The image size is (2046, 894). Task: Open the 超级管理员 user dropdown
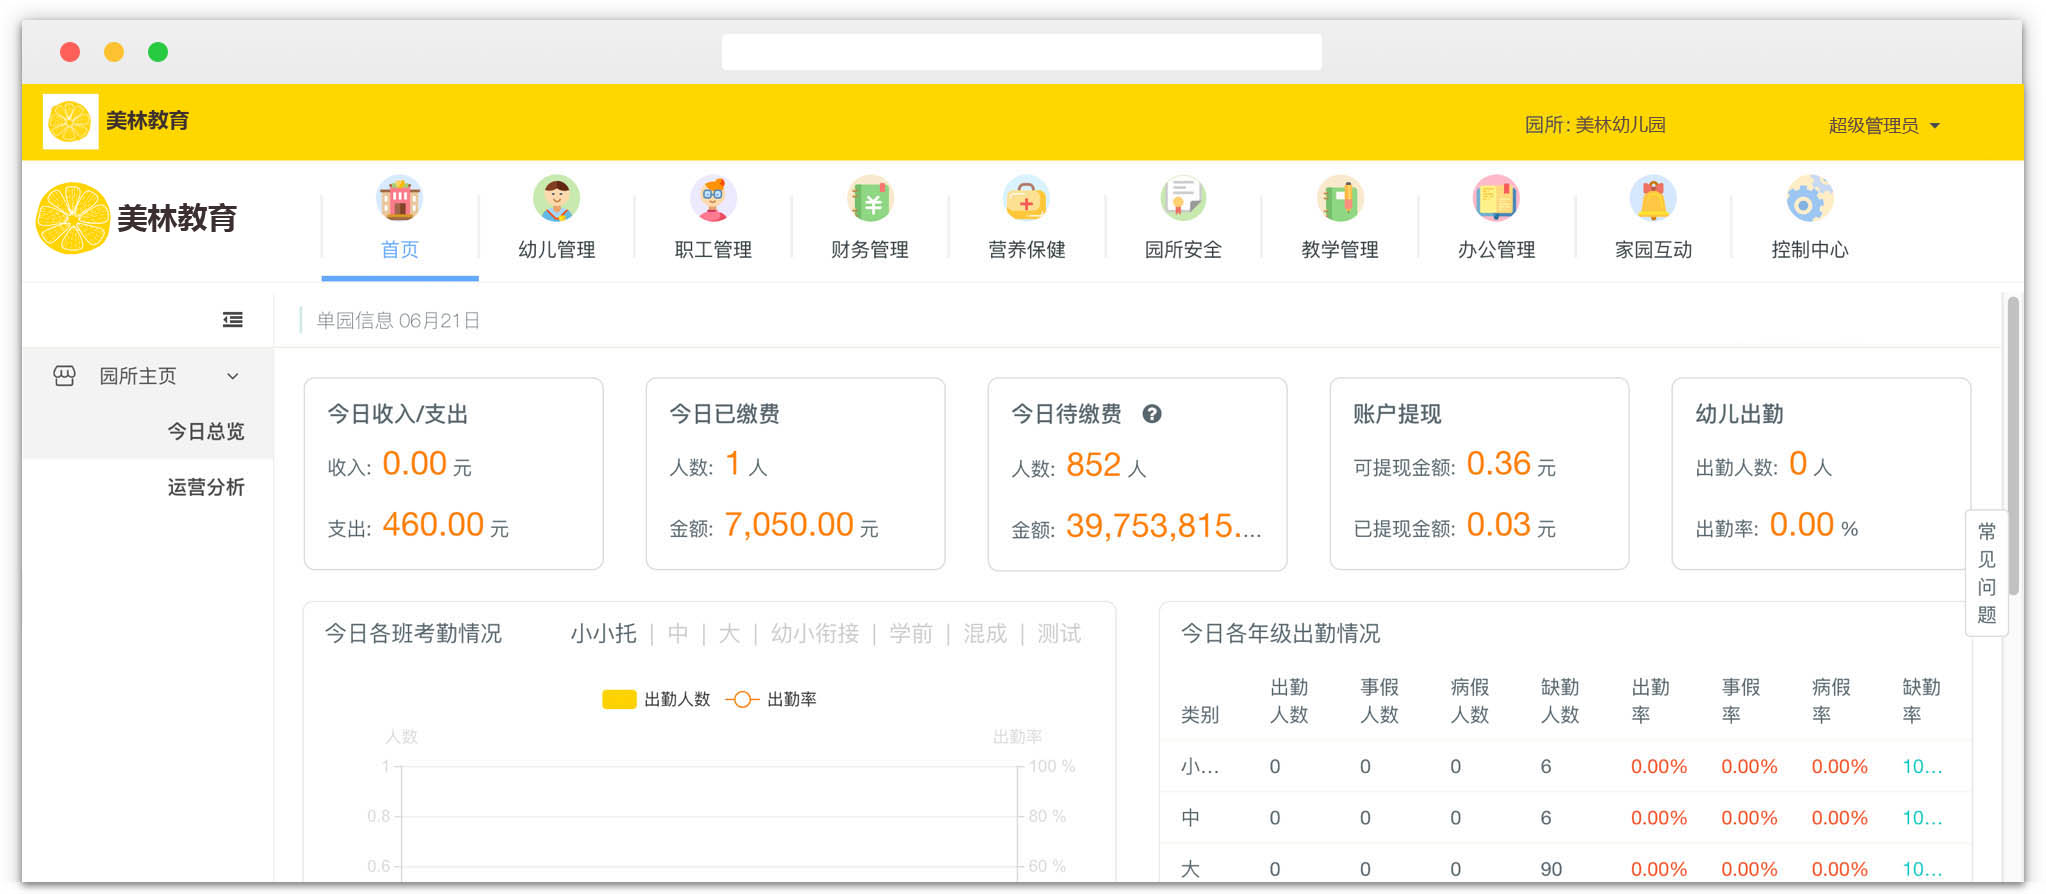[1884, 125]
